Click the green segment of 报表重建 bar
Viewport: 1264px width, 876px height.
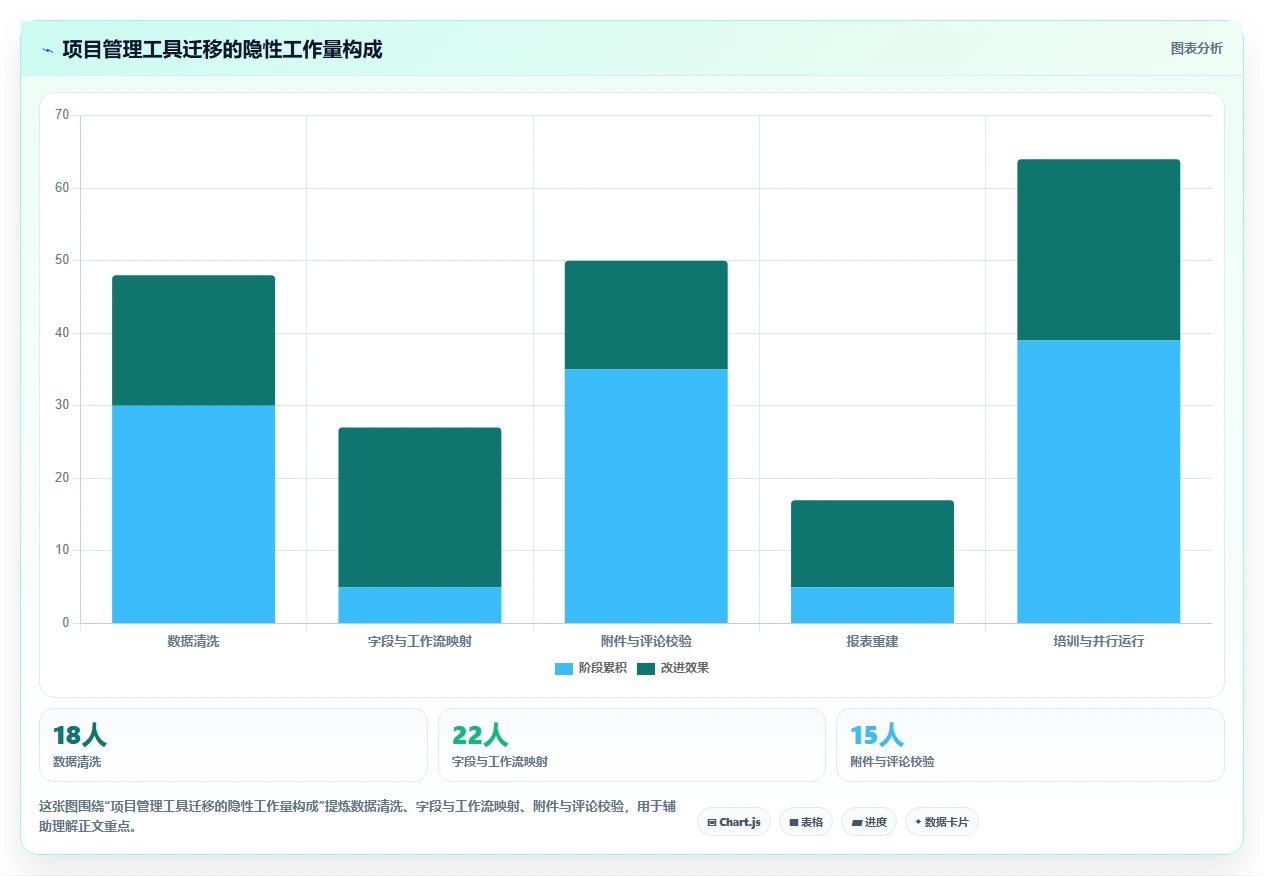[872, 543]
